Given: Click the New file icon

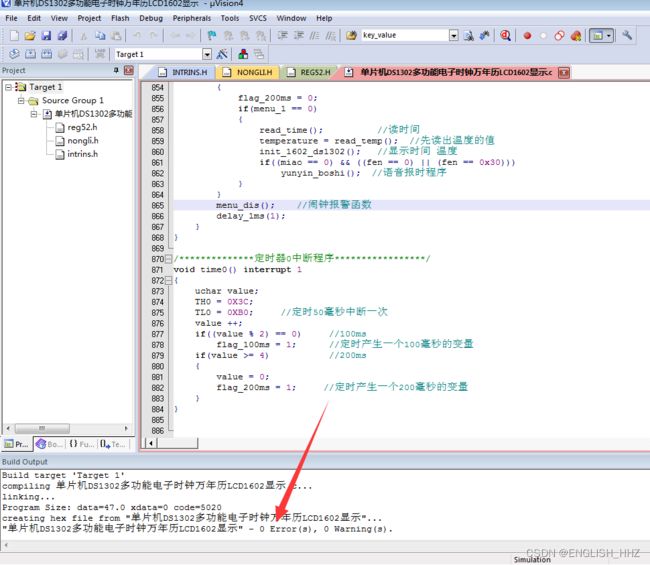Looking at the screenshot, I should [x=13, y=35].
